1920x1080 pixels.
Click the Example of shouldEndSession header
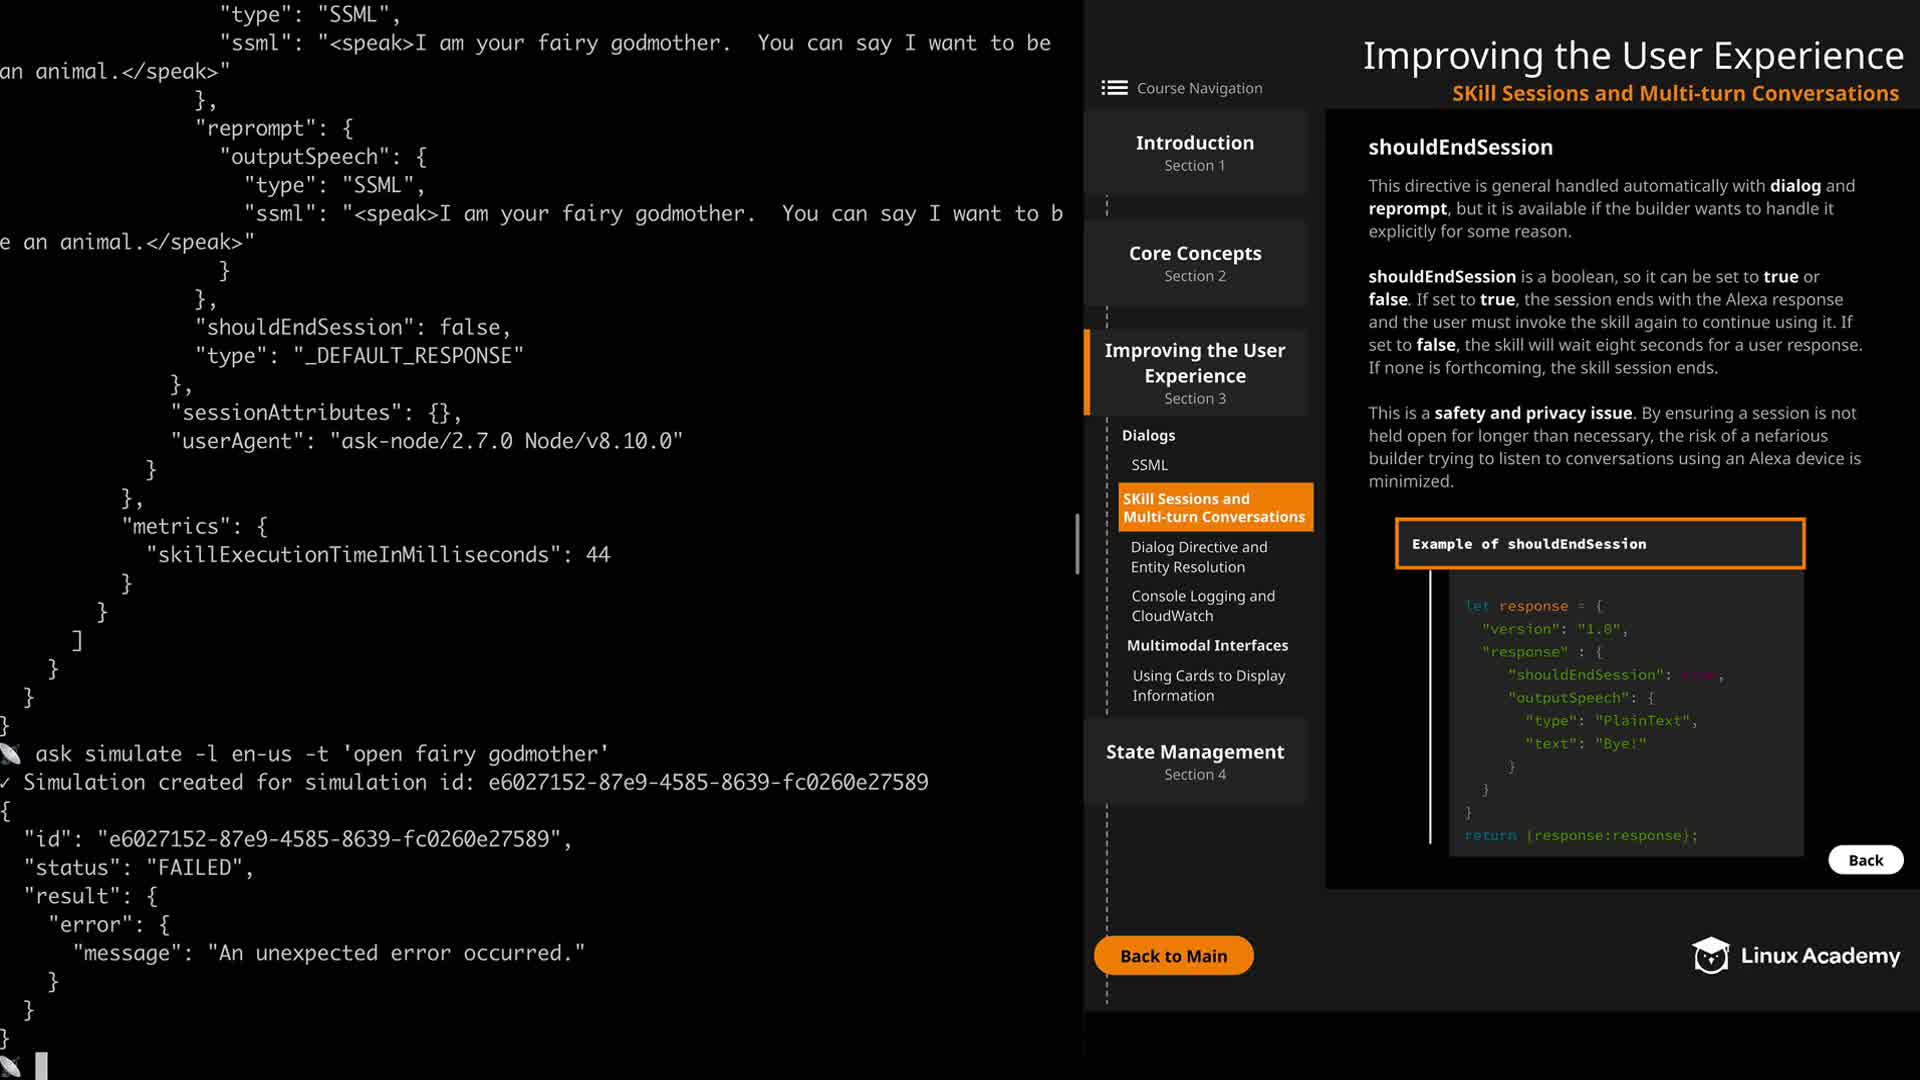[1599, 544]
